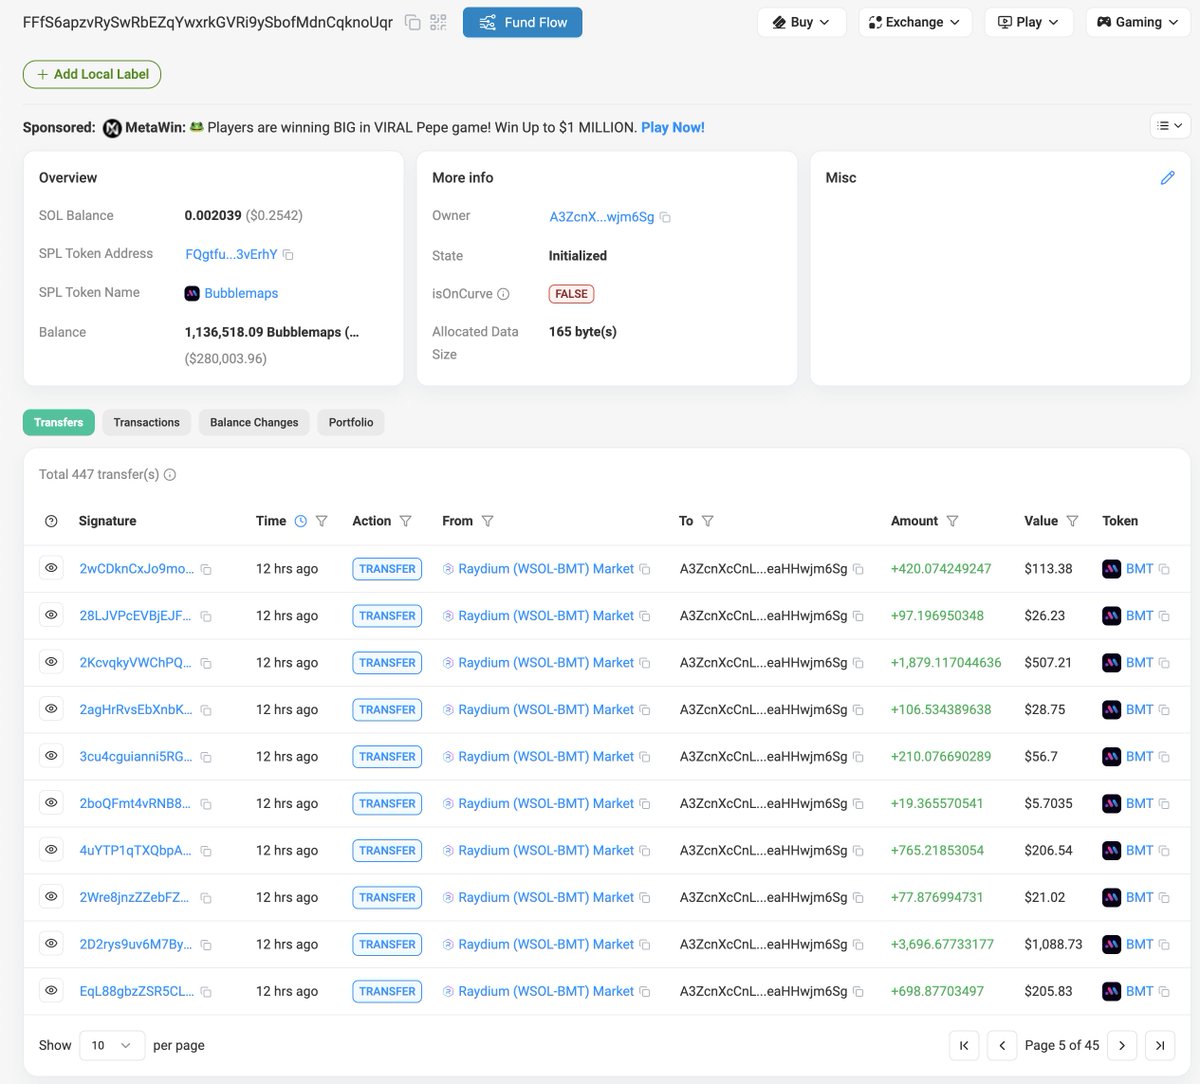Copy BMT token in the $1,088.73 row

pyautogui.click(x=1163, y=946)
